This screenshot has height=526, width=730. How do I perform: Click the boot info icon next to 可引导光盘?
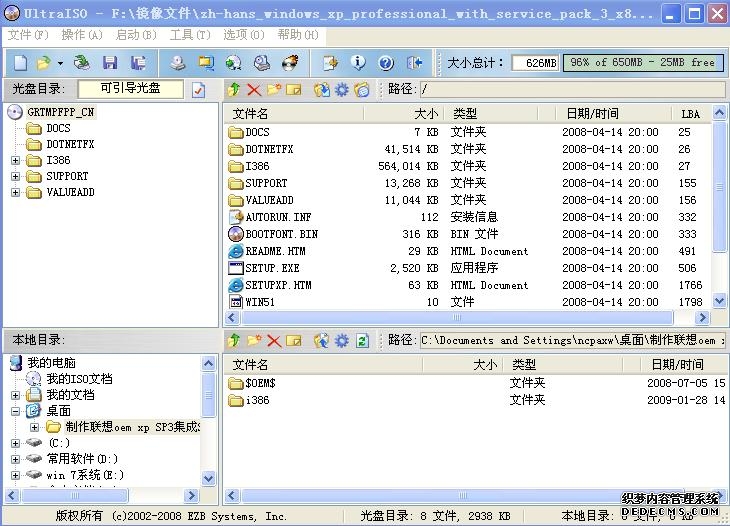pos(198,90)
